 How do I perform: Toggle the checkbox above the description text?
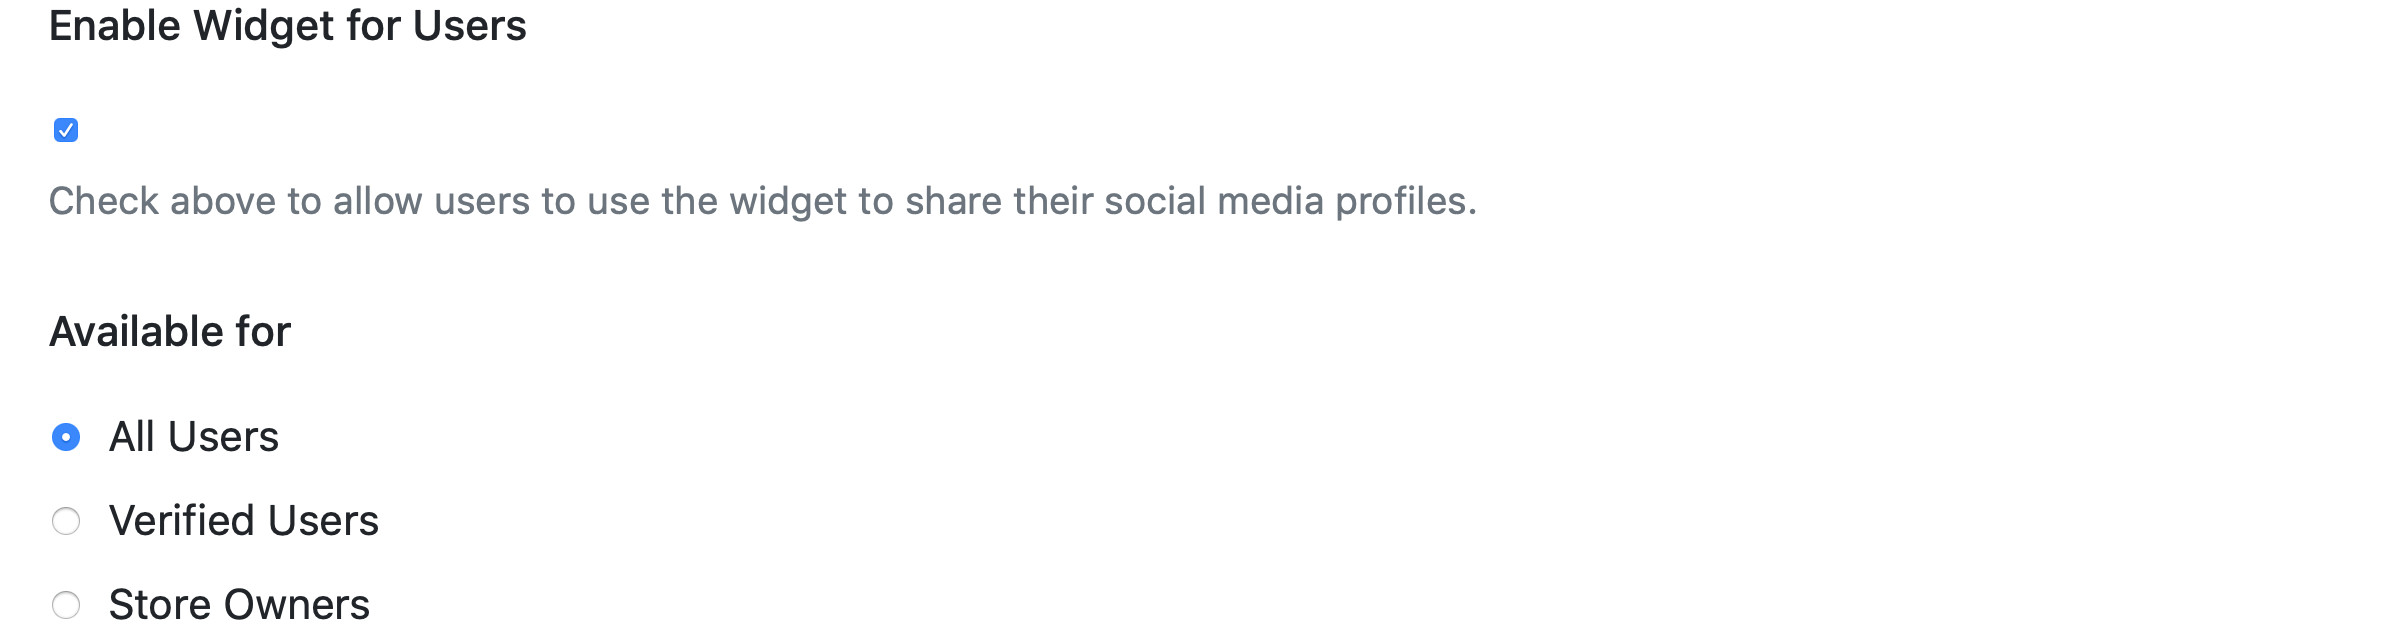click(x=66, y=130)
